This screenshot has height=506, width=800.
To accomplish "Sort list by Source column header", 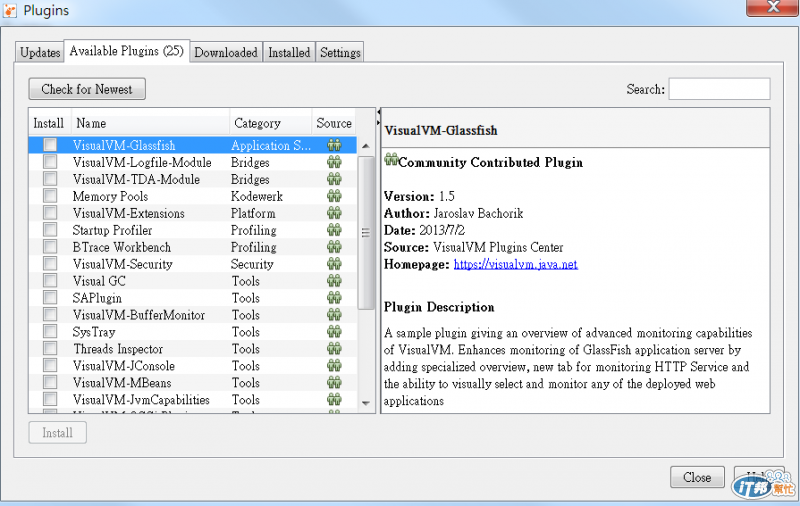I will click(x=334, y=123).
